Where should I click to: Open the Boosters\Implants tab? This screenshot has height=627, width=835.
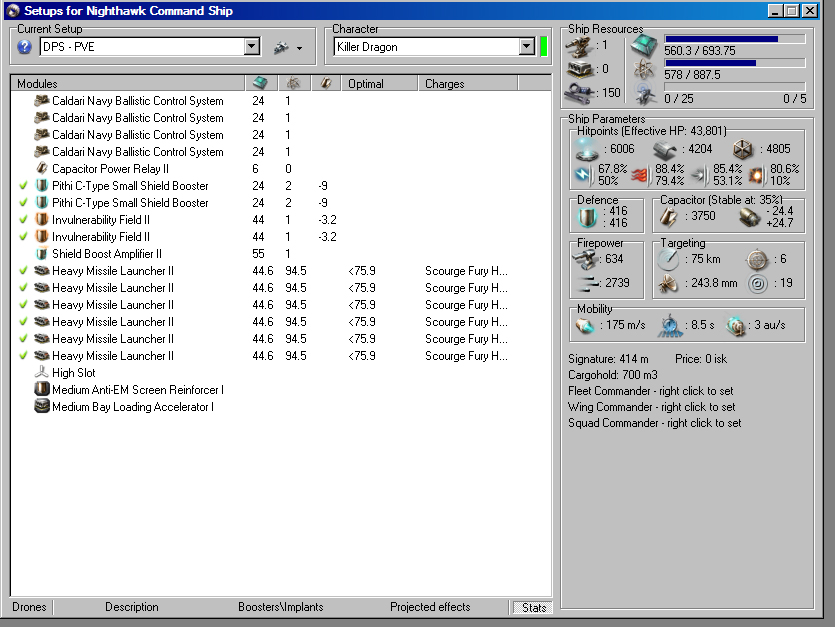coord(281,607)
